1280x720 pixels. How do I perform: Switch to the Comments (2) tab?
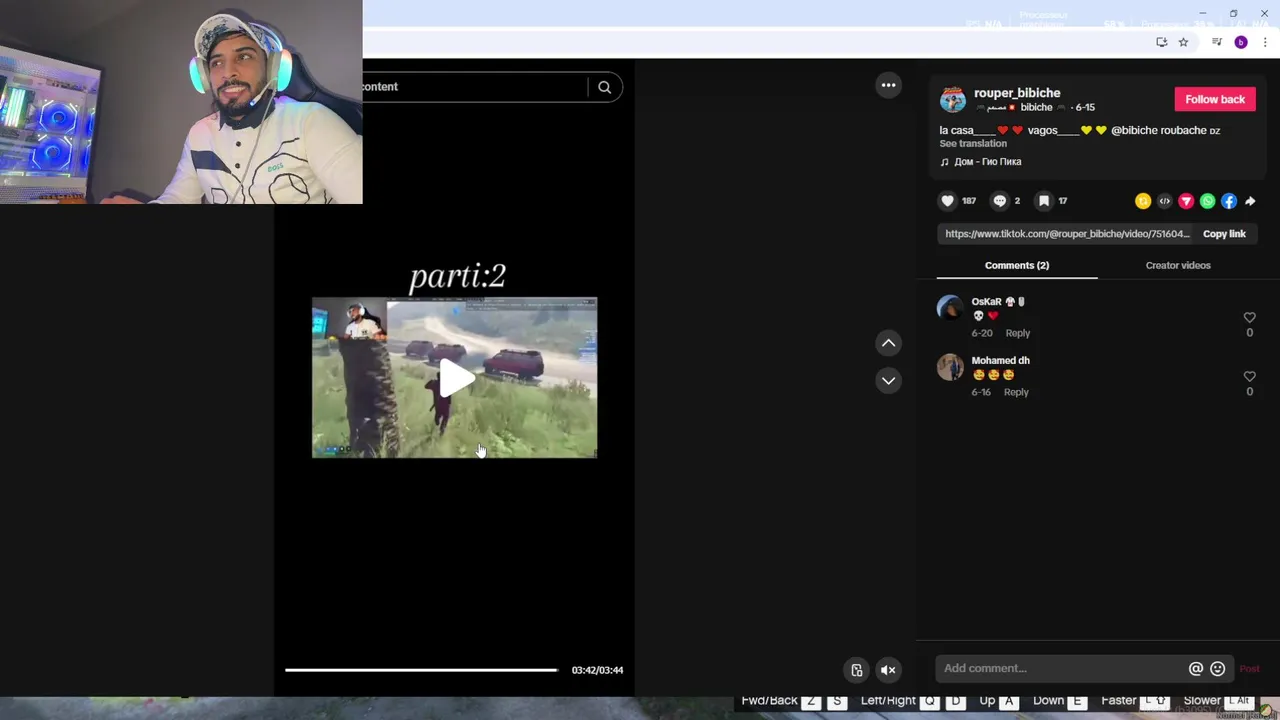pyautogui.click(x=1017, y=265)
